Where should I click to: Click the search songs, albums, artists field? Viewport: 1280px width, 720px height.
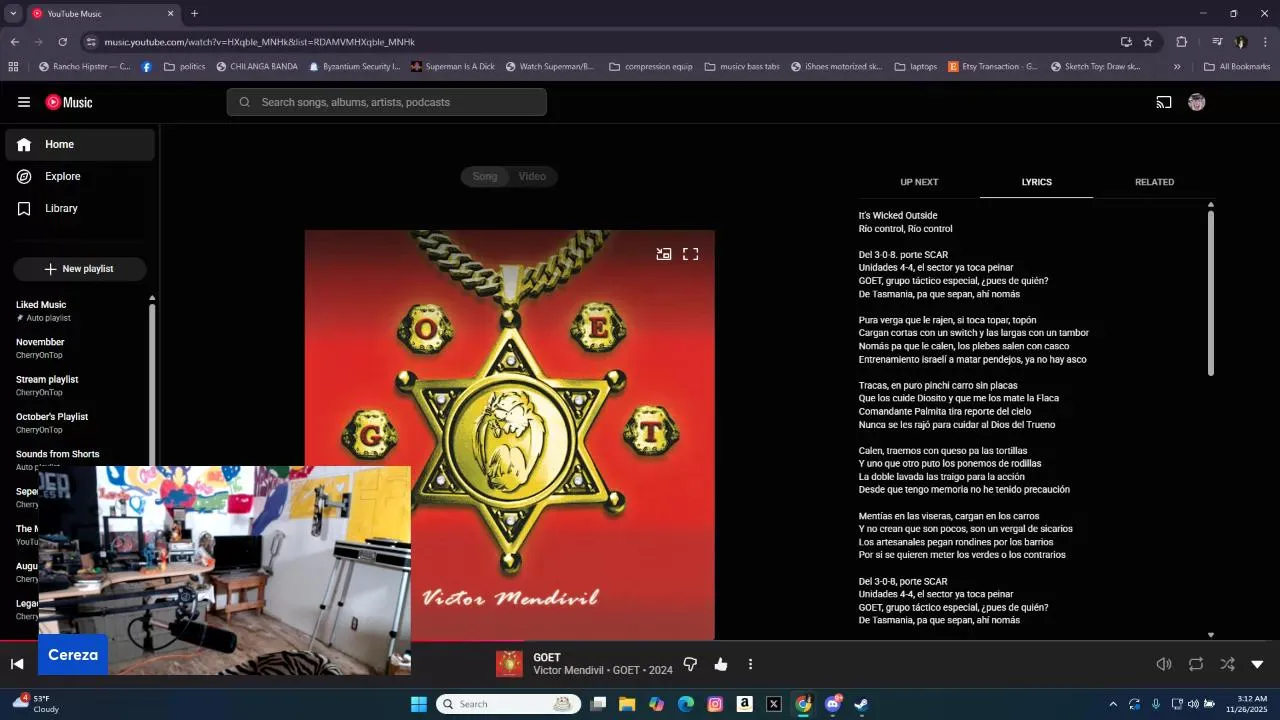point(386,102)
